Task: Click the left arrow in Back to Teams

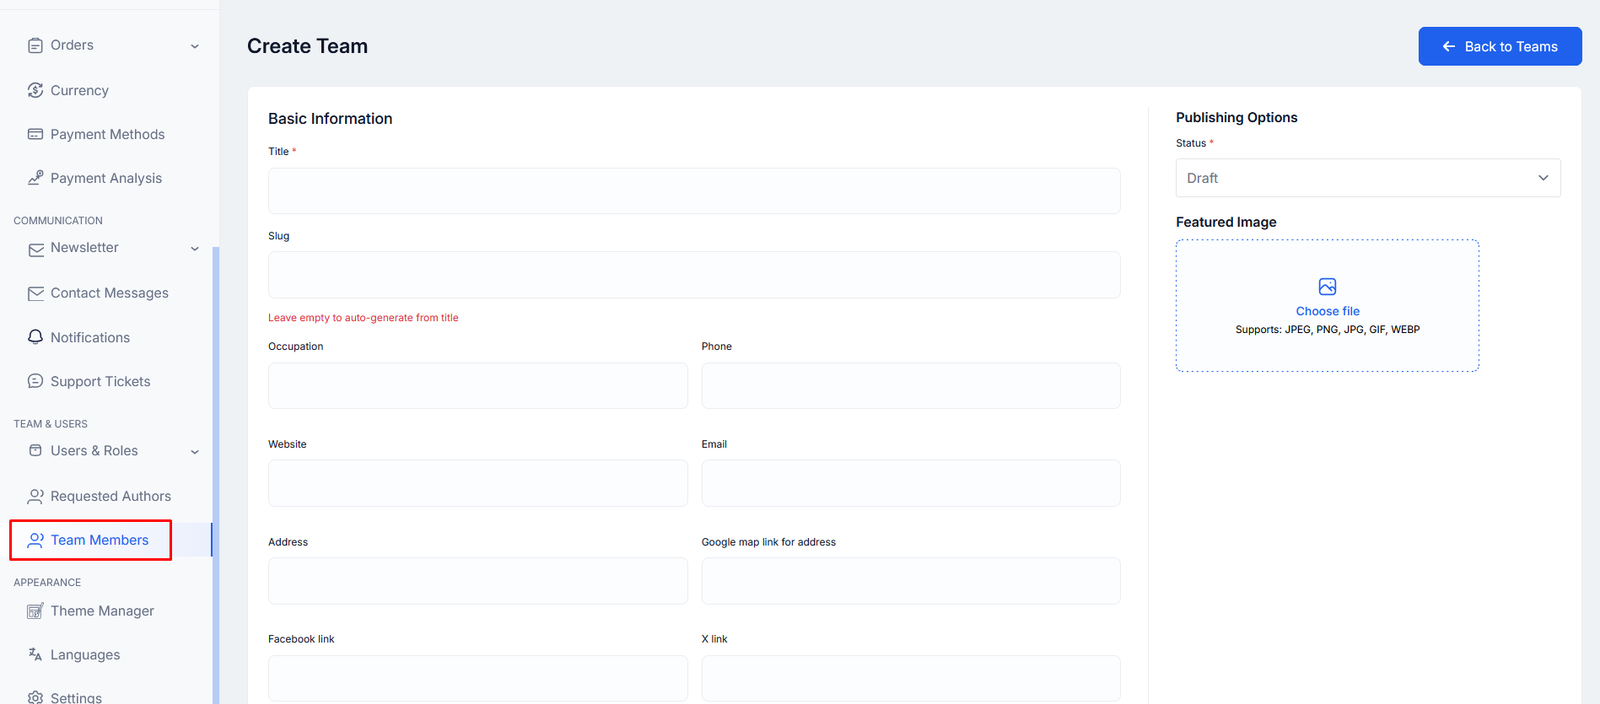Action: 1448,47
